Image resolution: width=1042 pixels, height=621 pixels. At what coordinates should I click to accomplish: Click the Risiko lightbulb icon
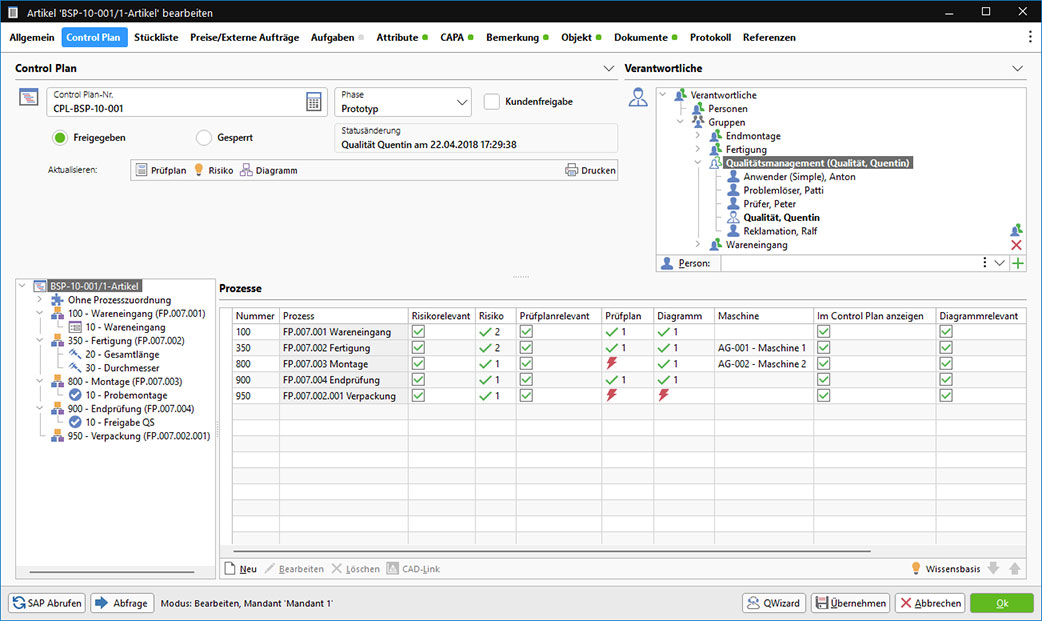coord(198,170)
